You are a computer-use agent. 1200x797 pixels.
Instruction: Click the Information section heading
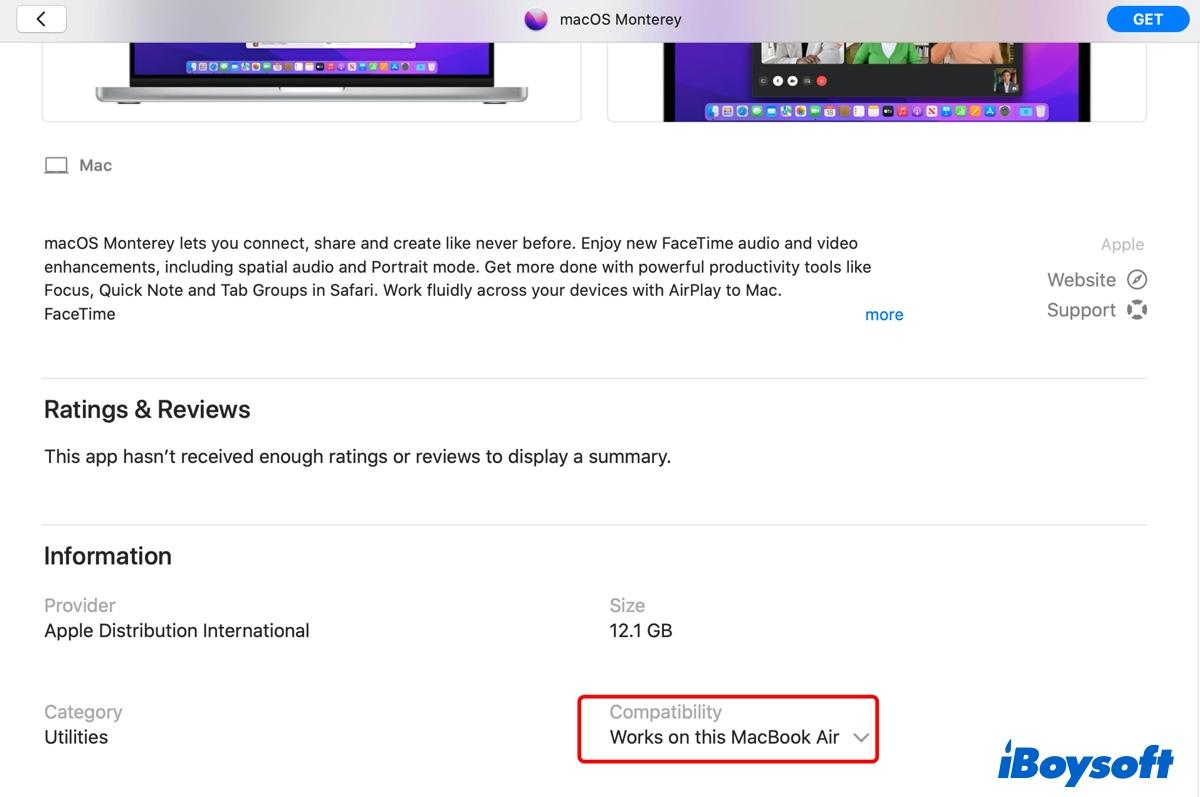point(108,556)
